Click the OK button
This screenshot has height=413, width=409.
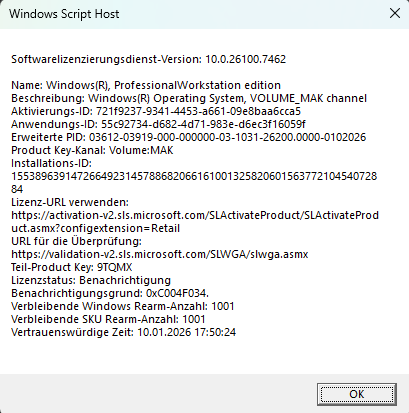[x=357, y=394]
